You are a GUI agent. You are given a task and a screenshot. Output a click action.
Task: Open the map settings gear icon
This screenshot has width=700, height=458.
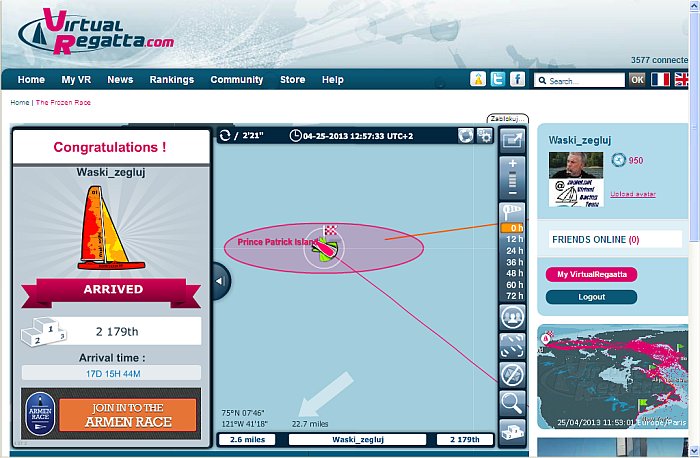click(485, 136)
